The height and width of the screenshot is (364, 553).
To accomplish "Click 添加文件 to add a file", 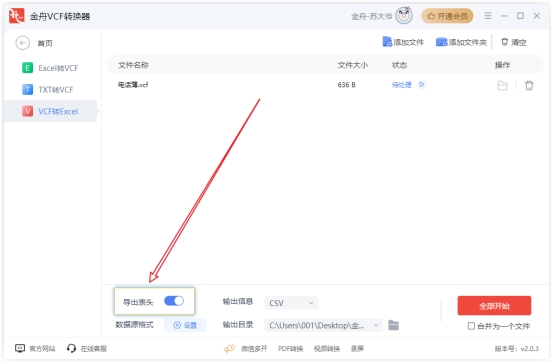I will tap(403, 42).
